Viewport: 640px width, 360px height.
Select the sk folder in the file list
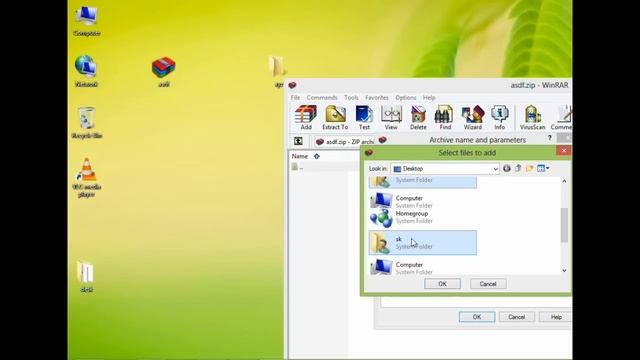point(422,242)
